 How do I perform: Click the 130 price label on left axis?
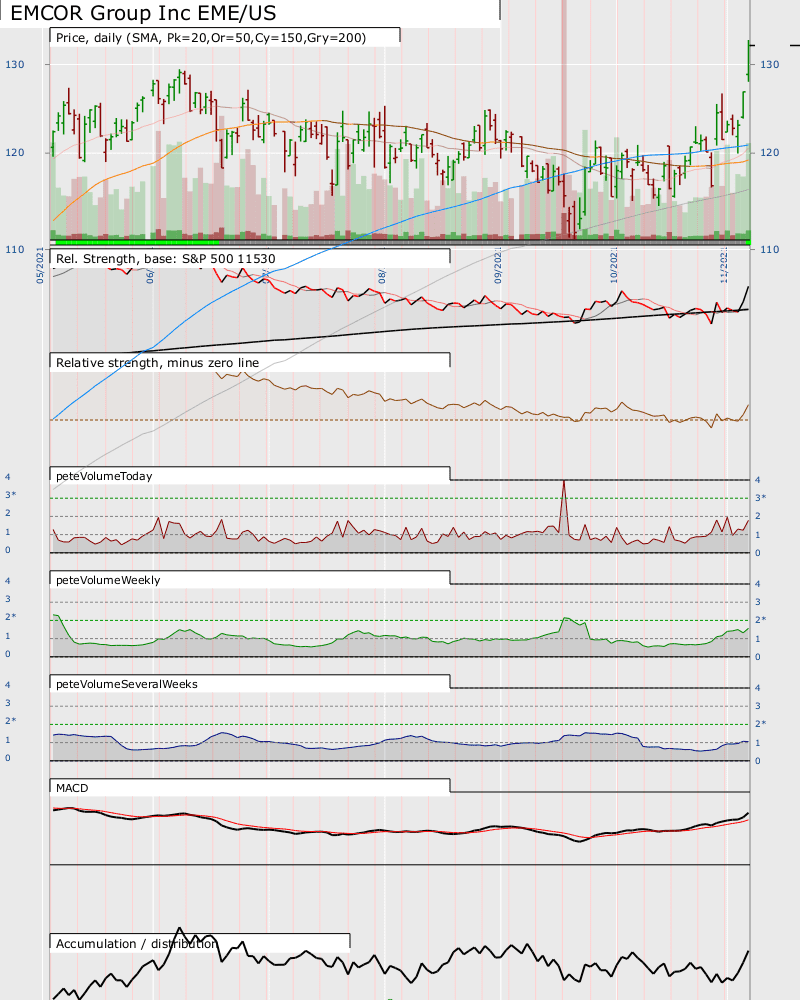pyautogui.click(x=15, y=64)
